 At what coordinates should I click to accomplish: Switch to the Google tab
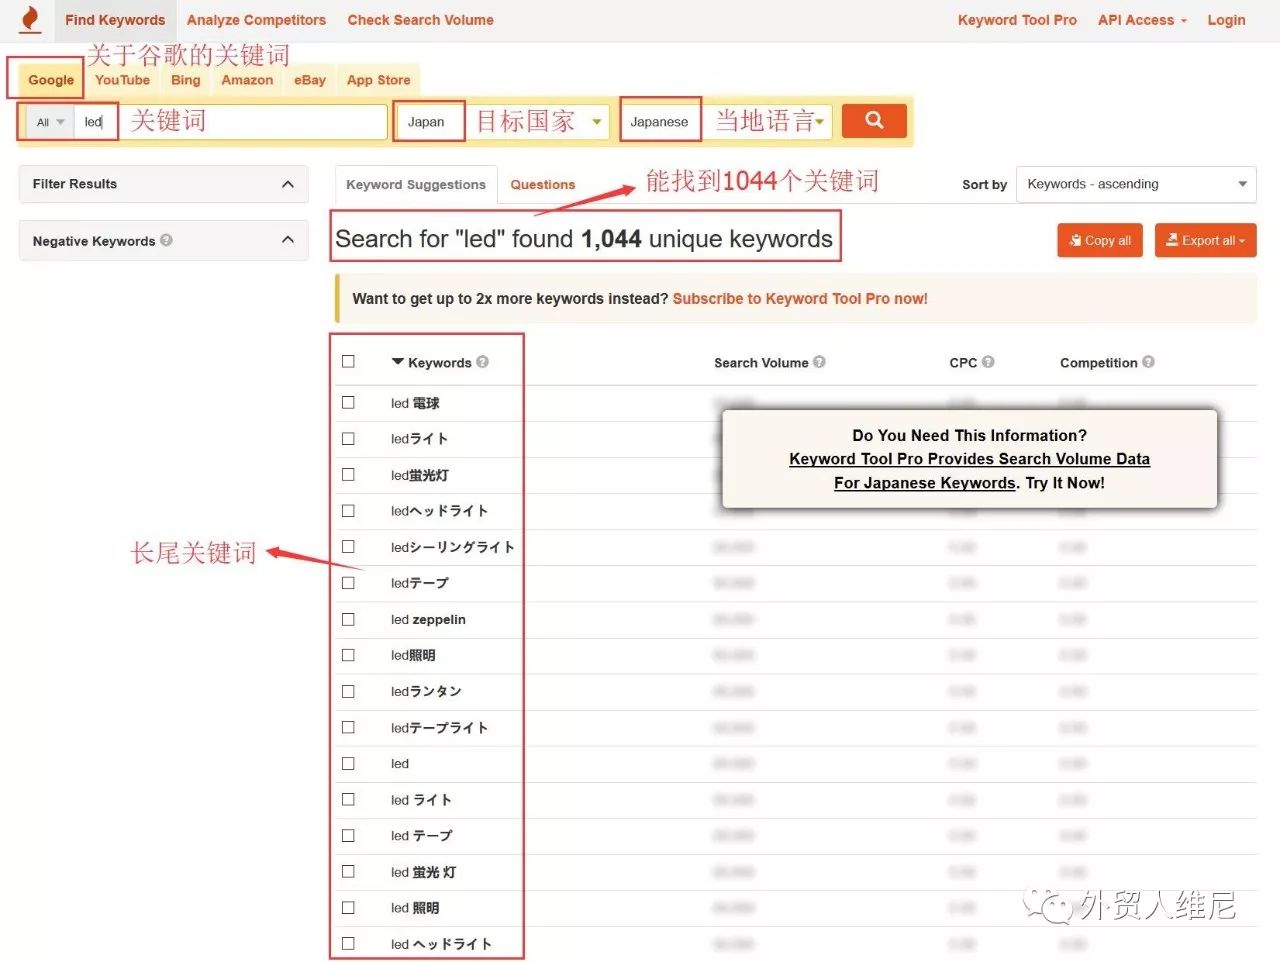point(51,80)
